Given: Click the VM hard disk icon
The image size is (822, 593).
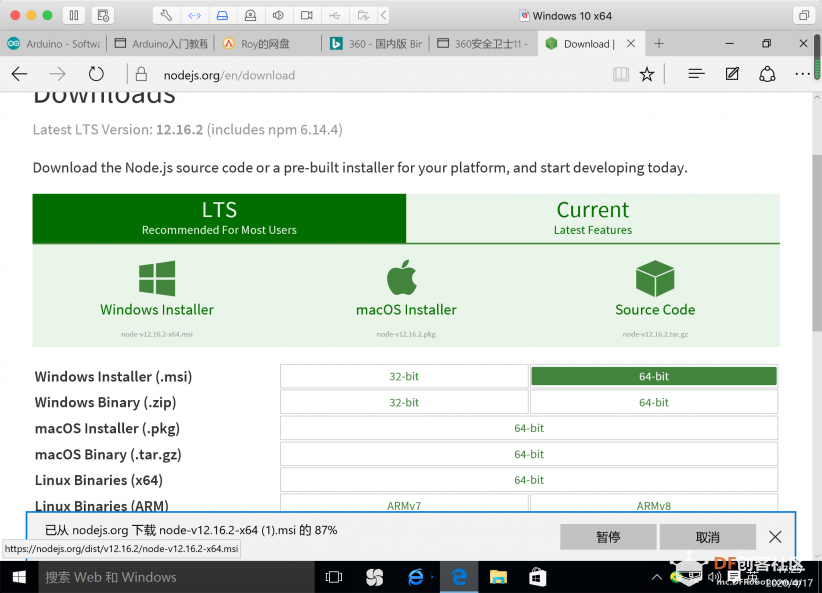Looking at the screenshot, I should coord(222,15).
